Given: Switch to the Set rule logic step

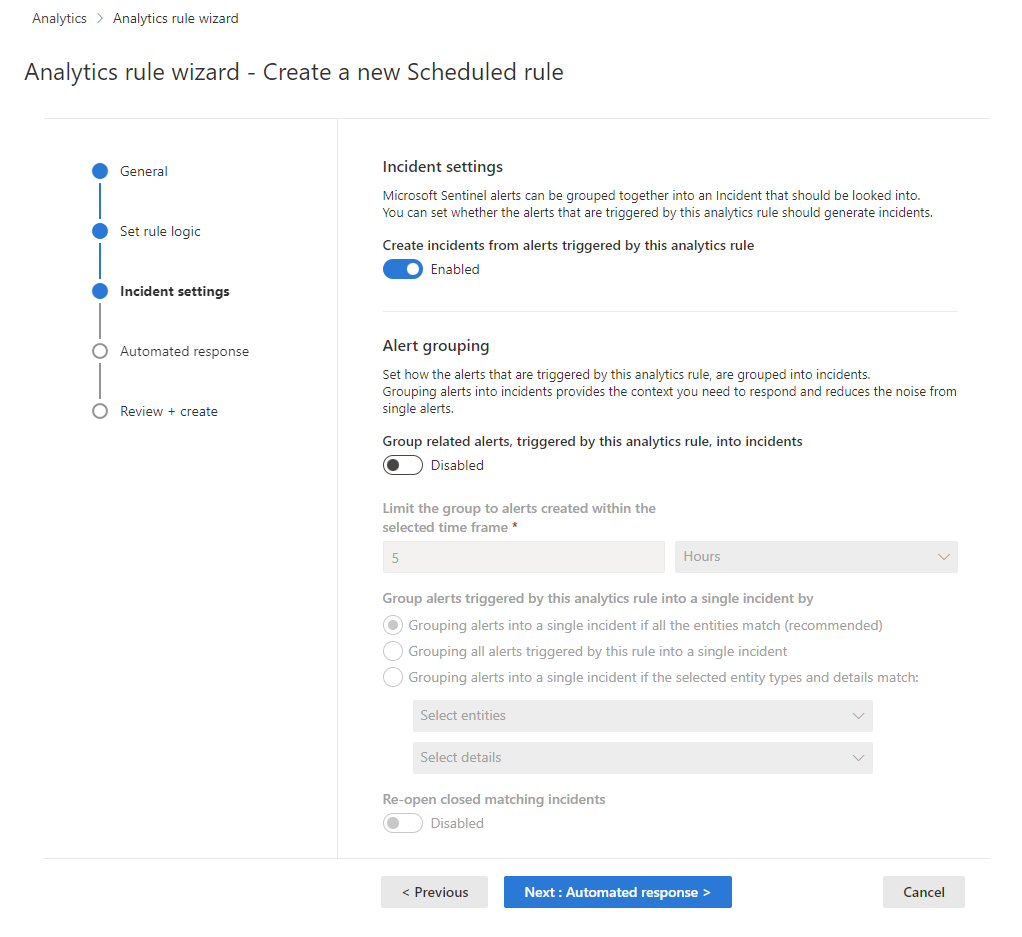Looking at the screenshot, I should pos(159,231).
